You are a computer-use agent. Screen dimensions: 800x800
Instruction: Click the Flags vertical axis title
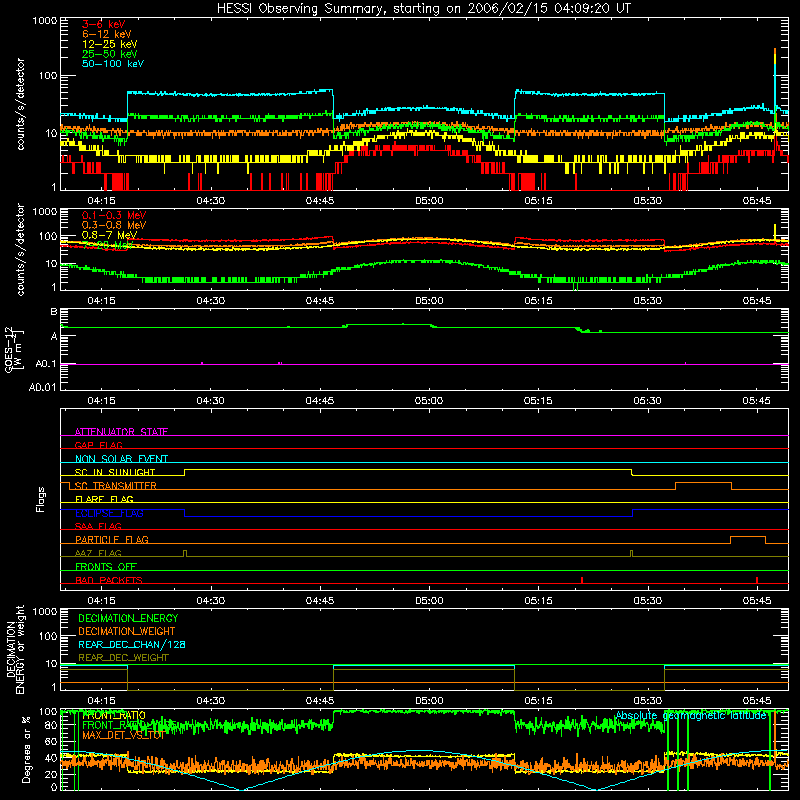click(41, 499)
